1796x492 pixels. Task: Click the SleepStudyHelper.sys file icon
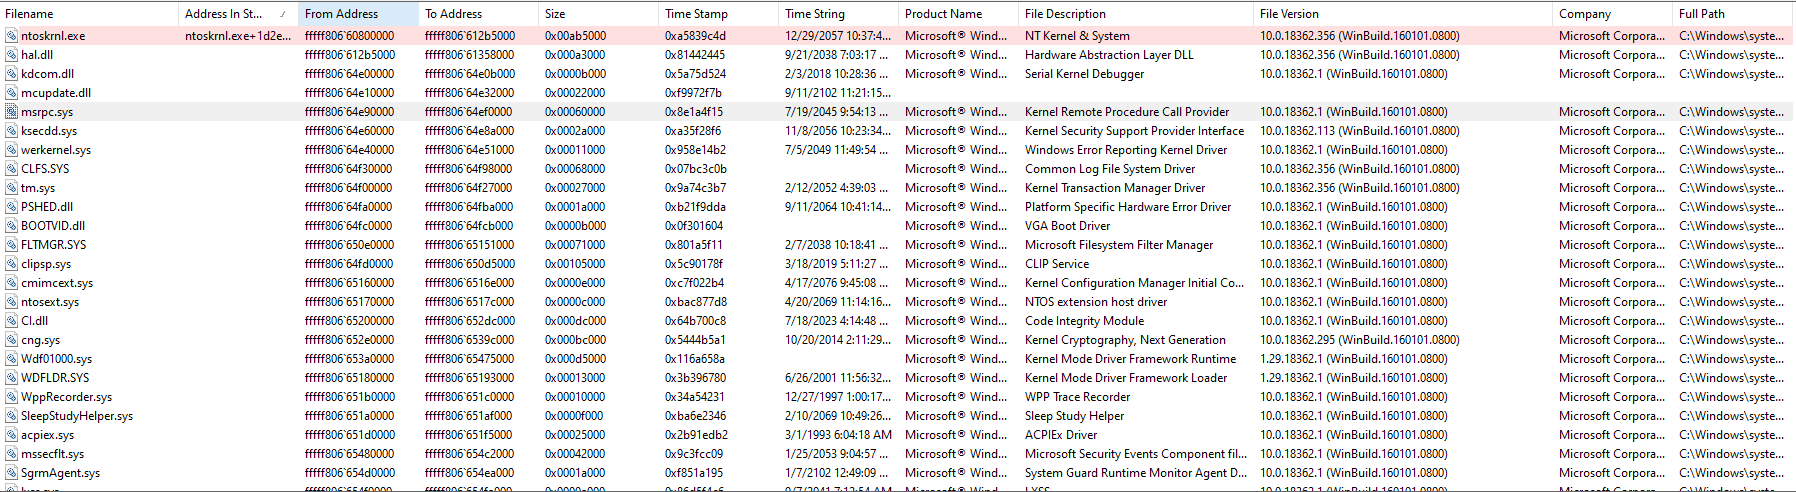[x=11, y=416]
